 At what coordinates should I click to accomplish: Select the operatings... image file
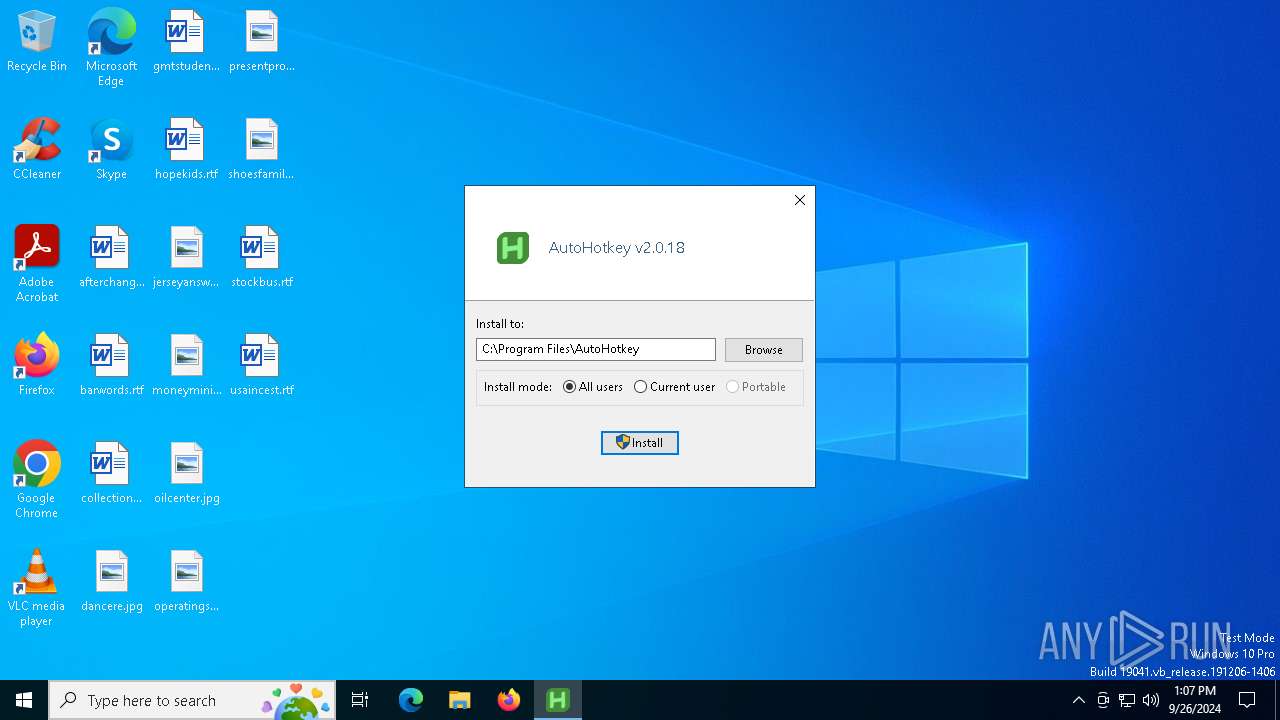(x=186, y=582)
